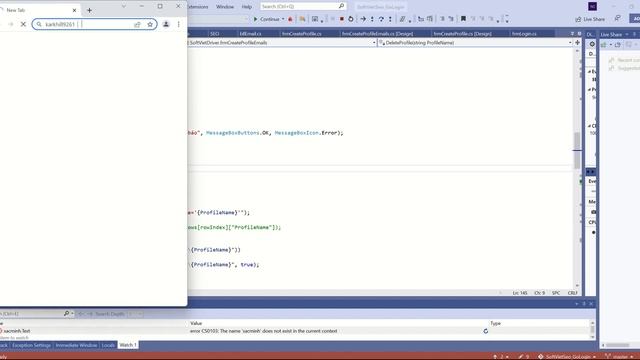The image size is (640, 360).
Task: Click the Chrome tab search chevron
Action: [x=124, y=7]
